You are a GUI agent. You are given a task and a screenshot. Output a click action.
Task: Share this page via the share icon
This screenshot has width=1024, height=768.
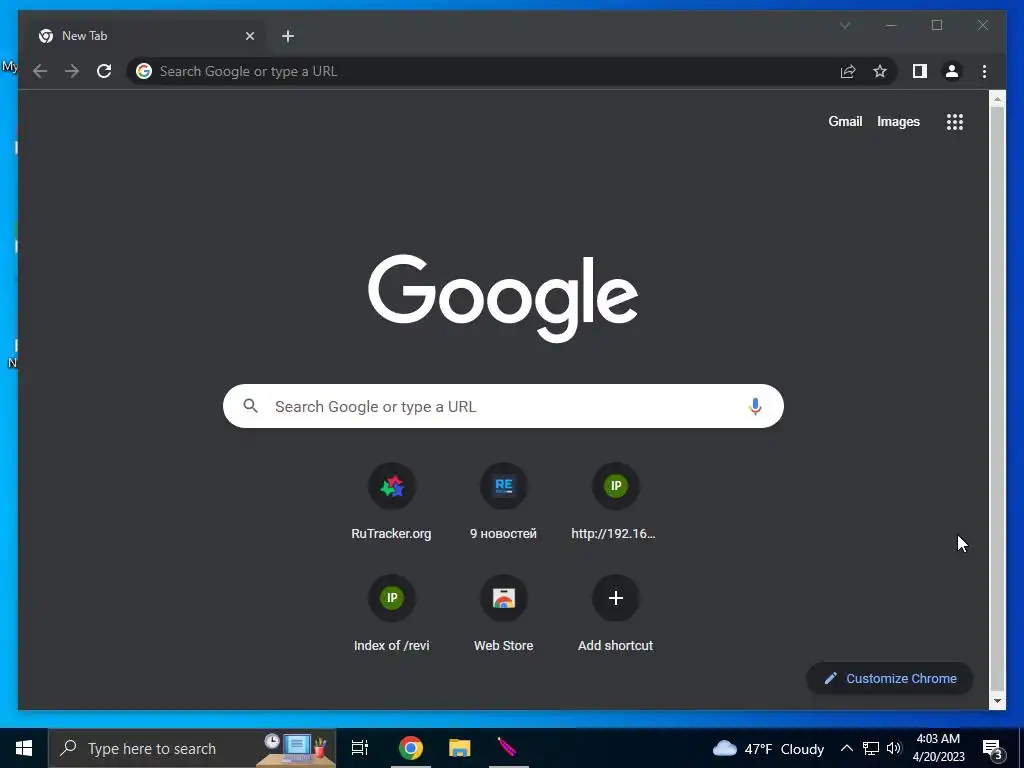pos(848,71)
